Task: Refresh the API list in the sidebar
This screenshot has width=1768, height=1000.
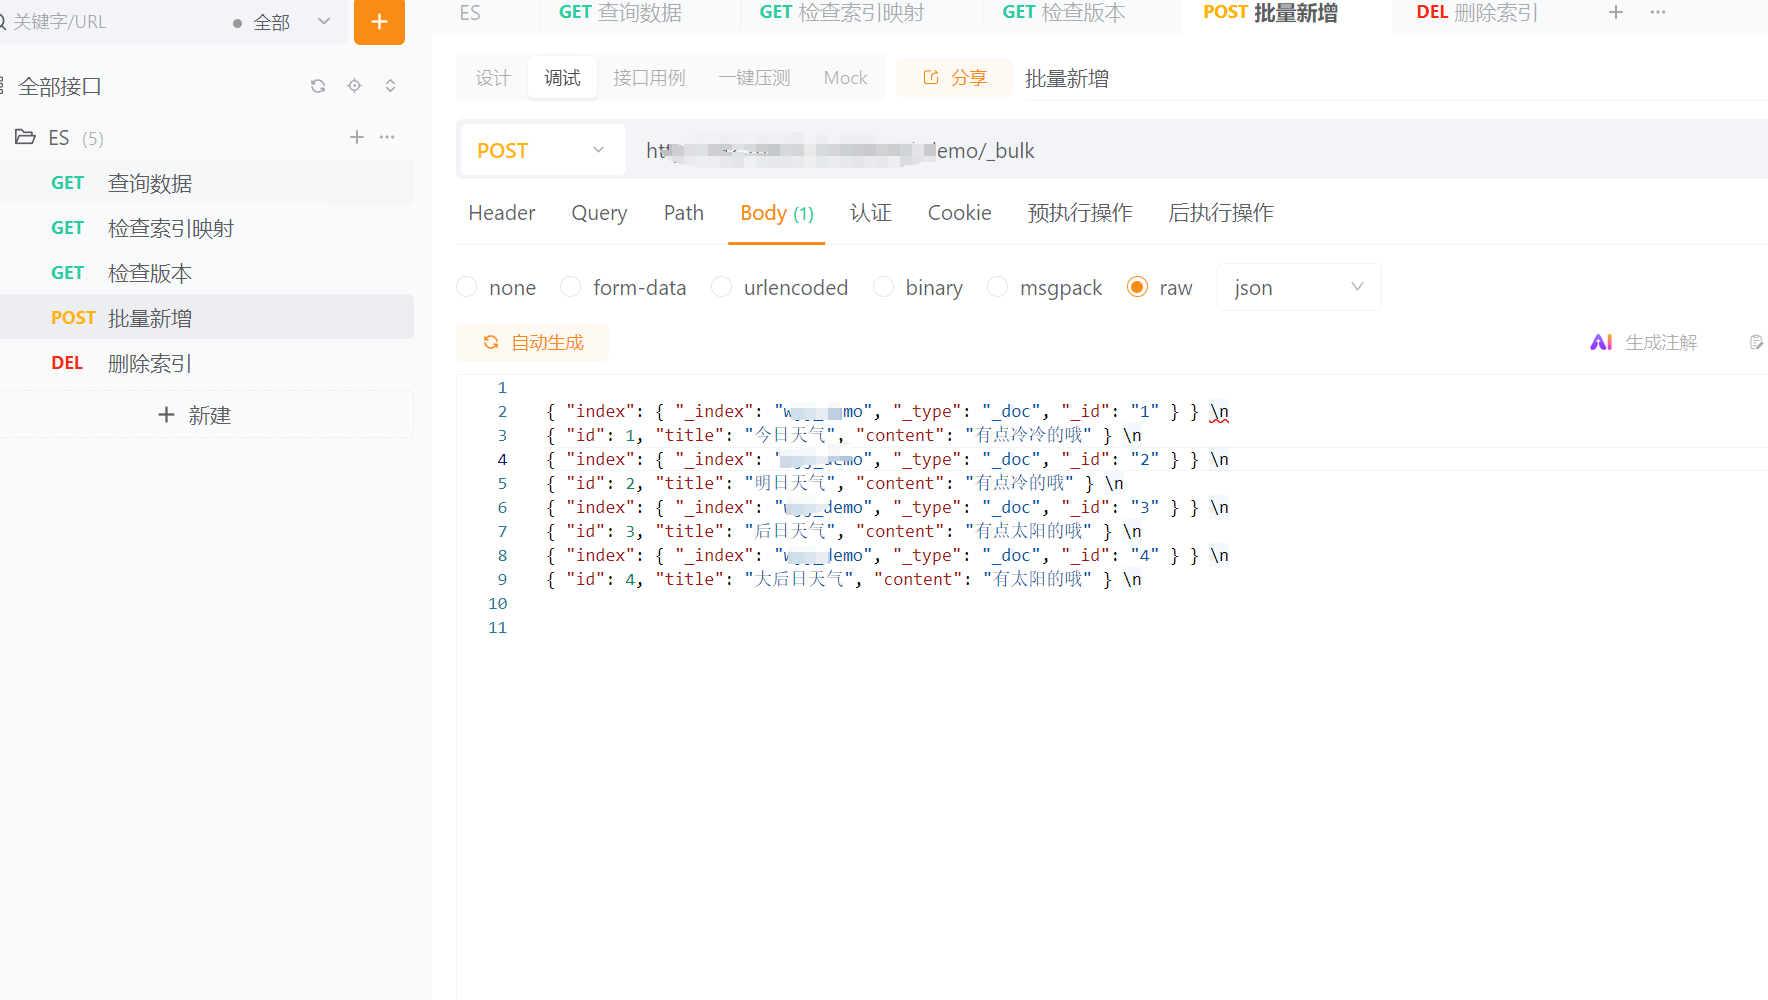Action: tap(318, 86)
